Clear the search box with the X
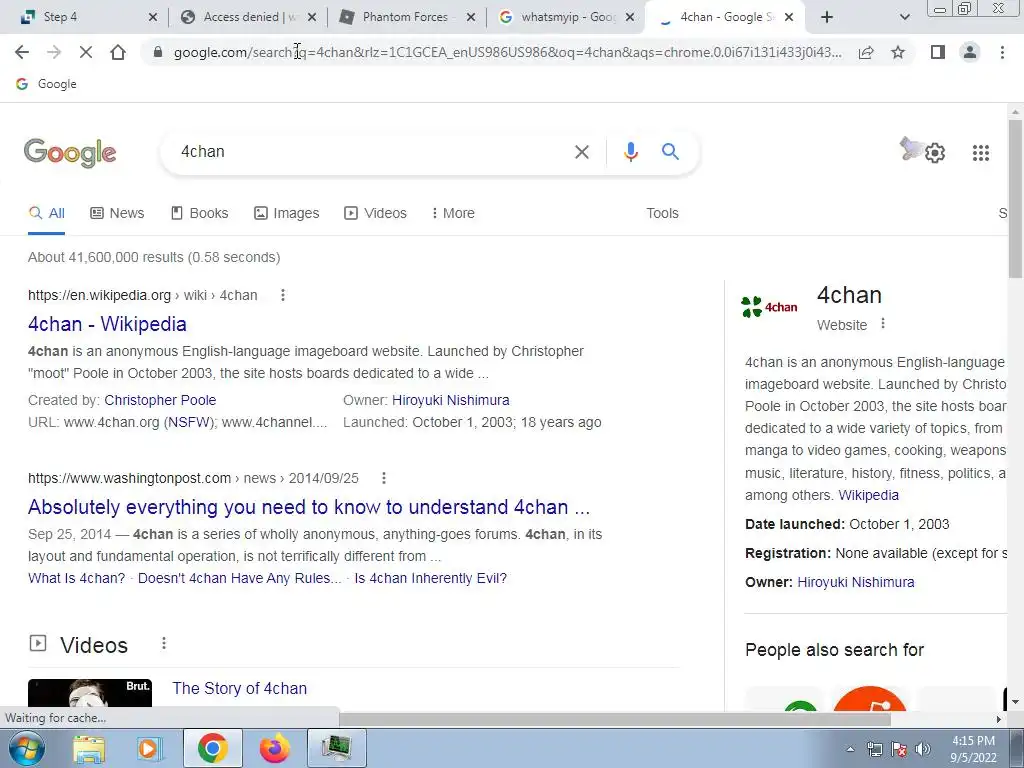Screen dimensions: 1024x768 [581, 152]
